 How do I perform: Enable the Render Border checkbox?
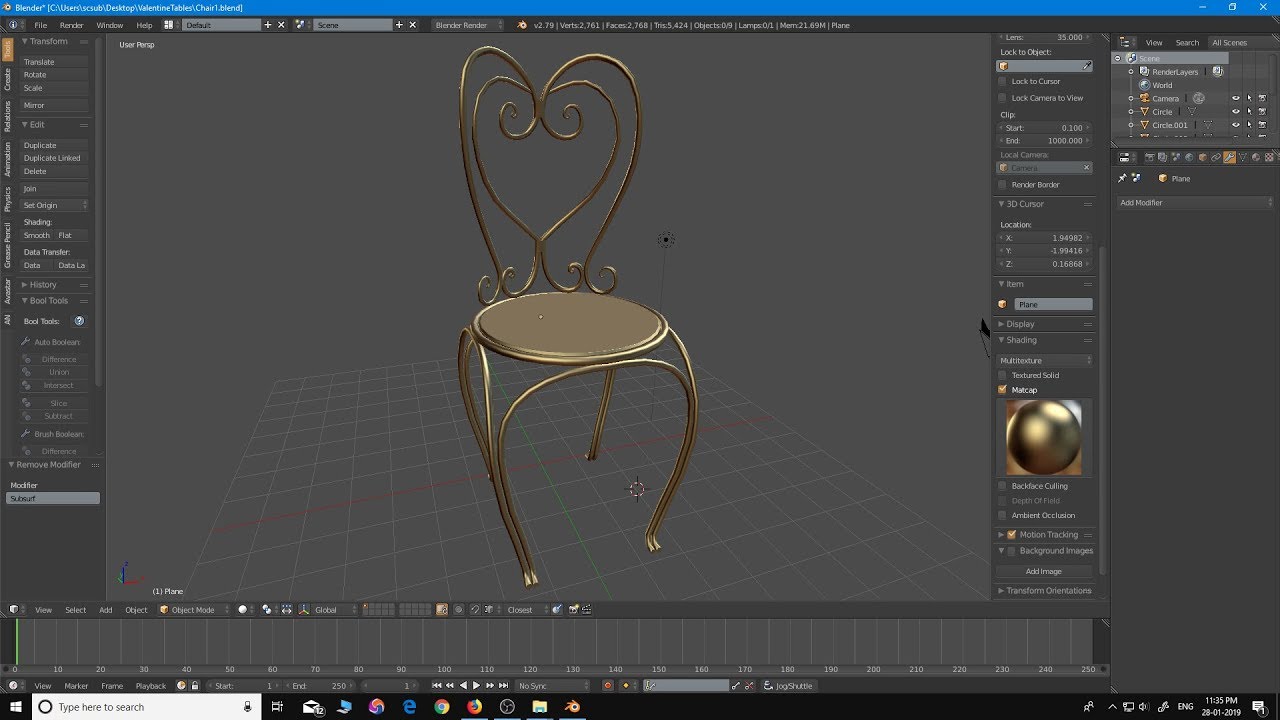click(x=1003, y=185)
